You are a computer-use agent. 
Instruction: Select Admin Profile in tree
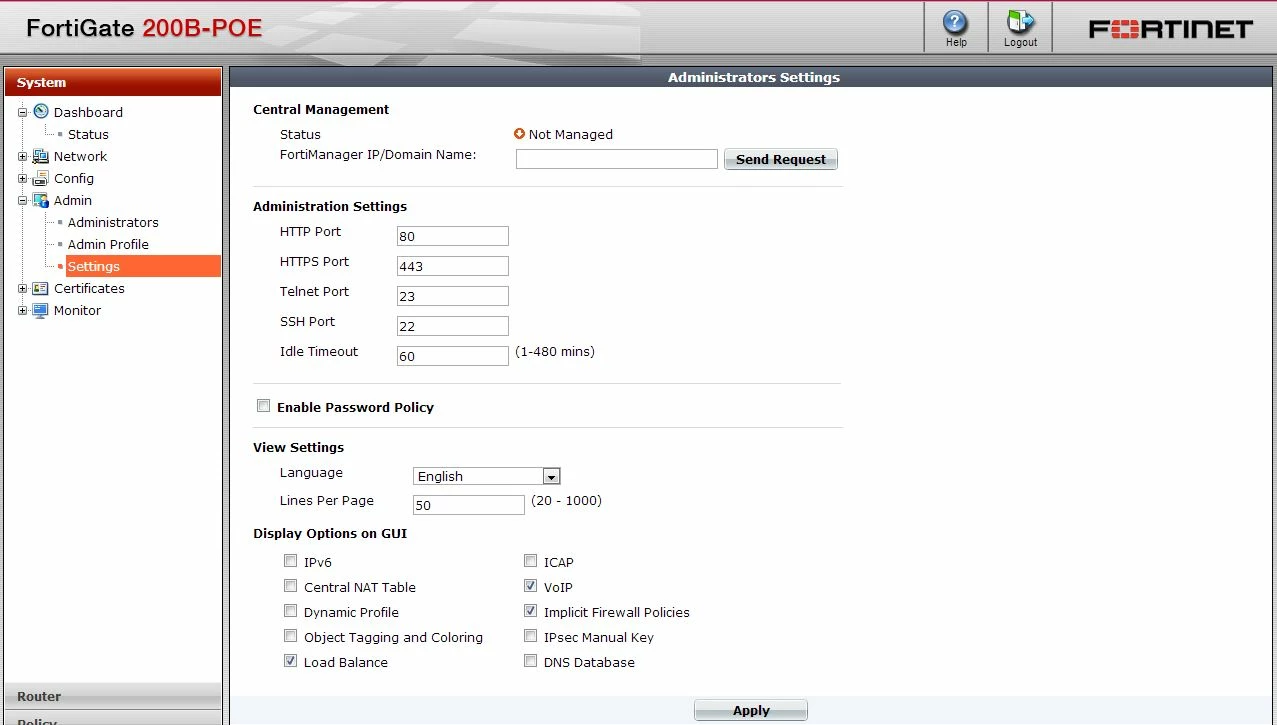[x=108, y=244]
